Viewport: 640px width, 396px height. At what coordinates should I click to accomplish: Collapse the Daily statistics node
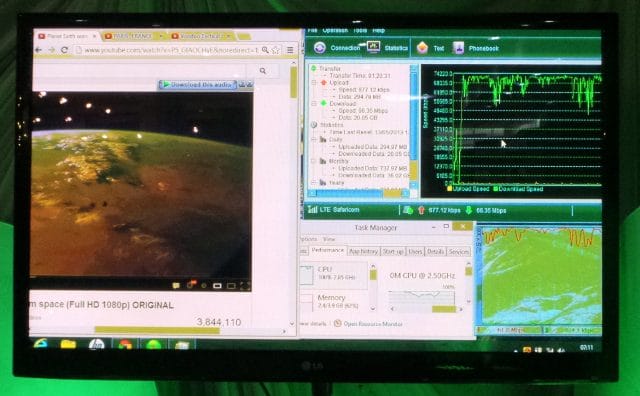[x=314, y=139]
